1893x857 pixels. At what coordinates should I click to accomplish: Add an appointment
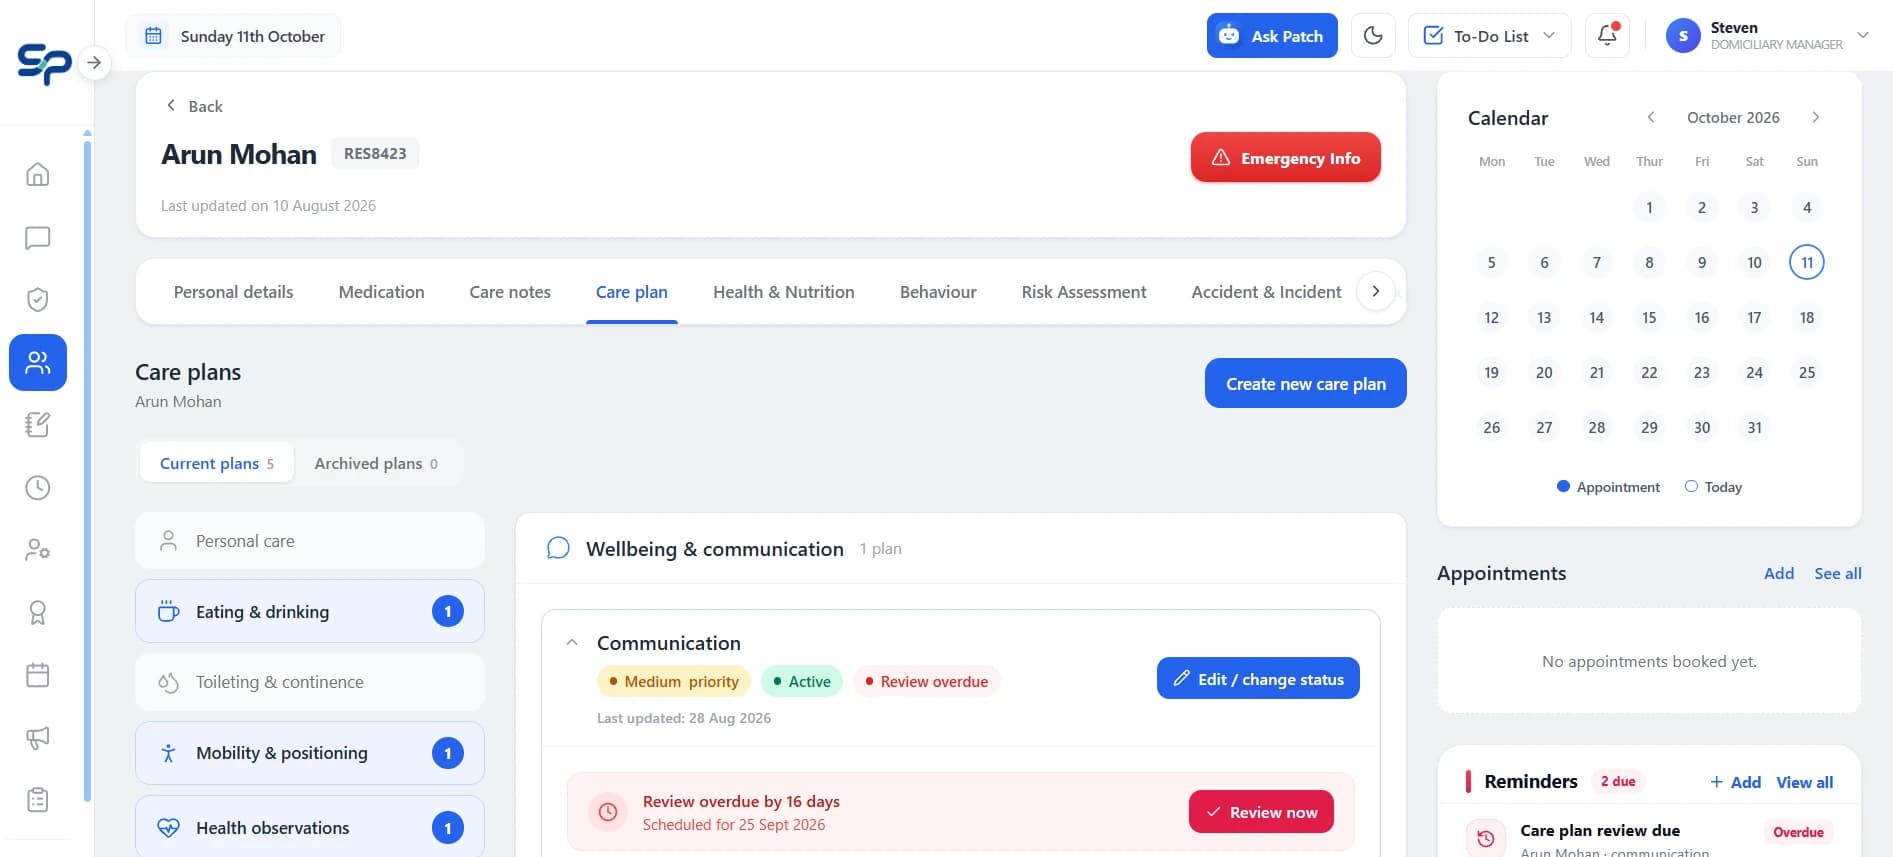pyautogui.click(x=1779, y=573)
